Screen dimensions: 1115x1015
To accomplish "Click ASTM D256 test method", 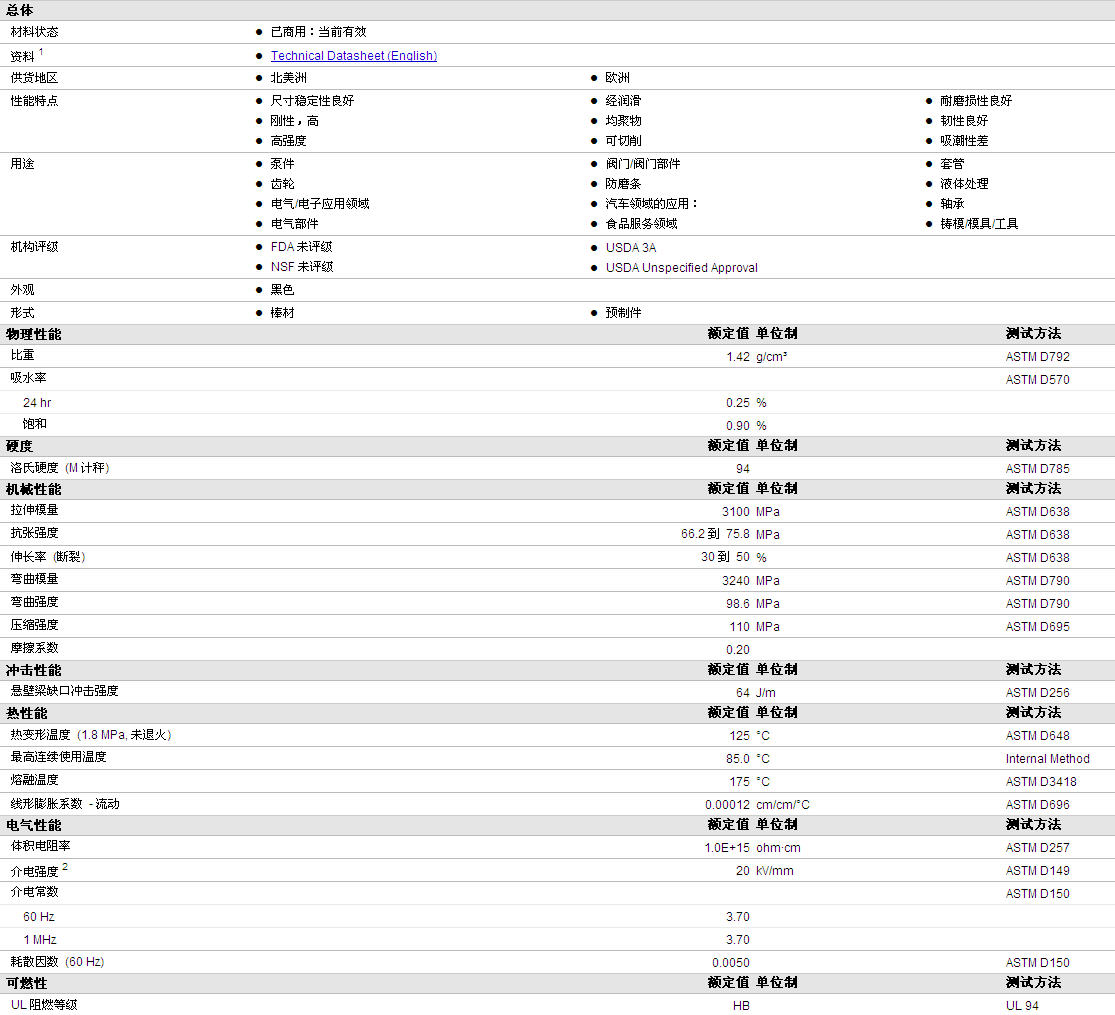I will click(1037, 693).
